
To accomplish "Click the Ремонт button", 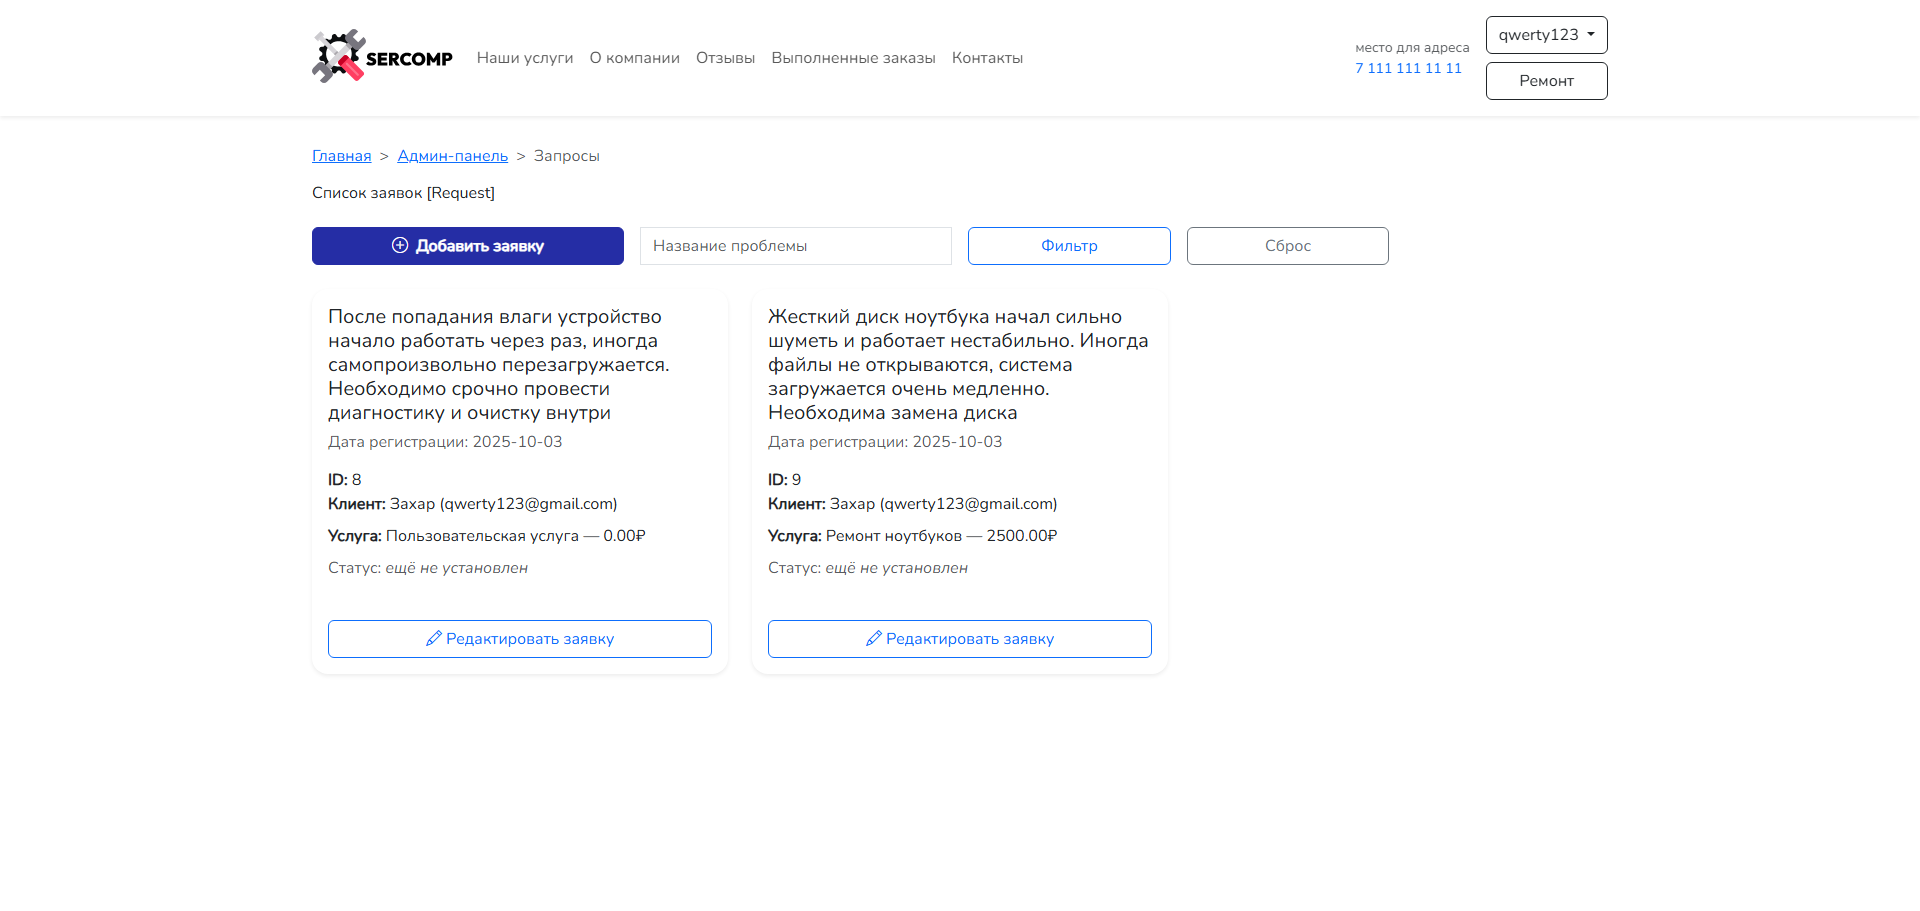I will pos(1546,81).
